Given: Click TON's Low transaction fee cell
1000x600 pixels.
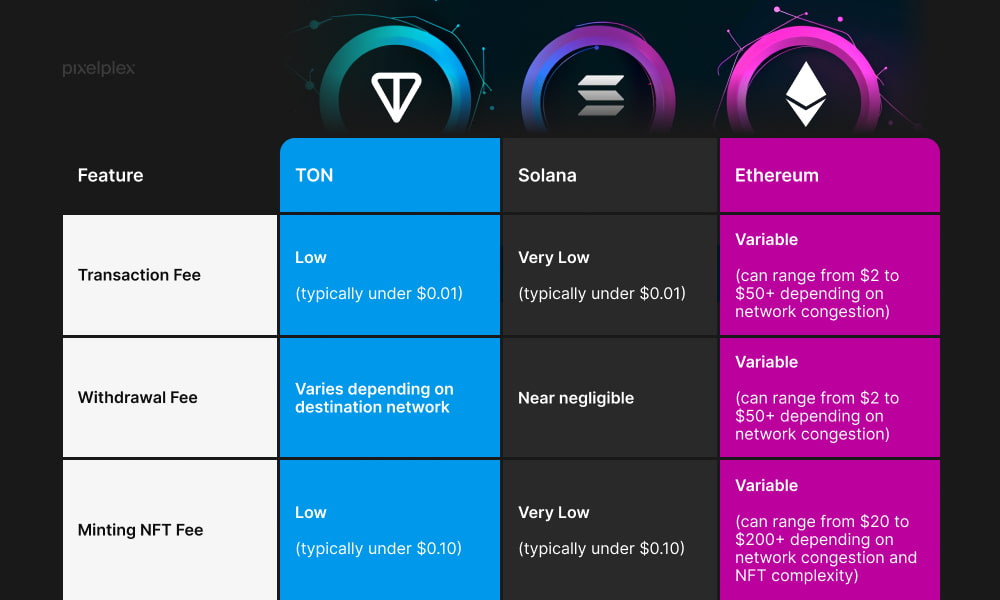Looking at the screenshot, I should click(390, 275).
